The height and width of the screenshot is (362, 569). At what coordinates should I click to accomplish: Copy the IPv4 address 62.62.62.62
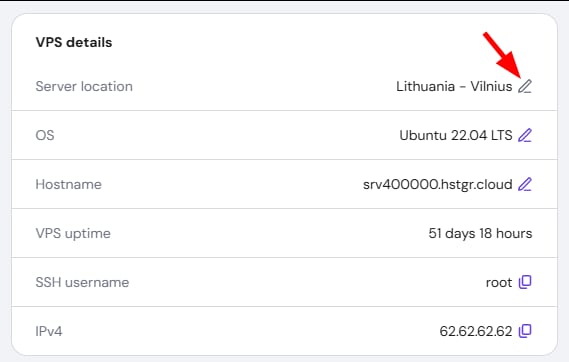click(525, 331)
